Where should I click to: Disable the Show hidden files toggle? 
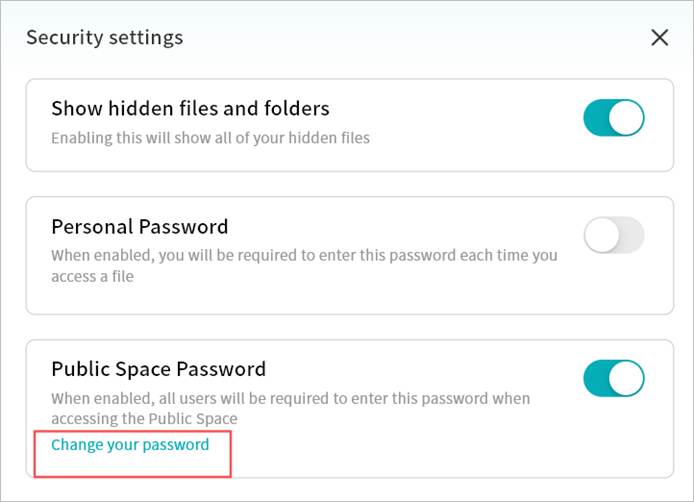tap(613, 118)
